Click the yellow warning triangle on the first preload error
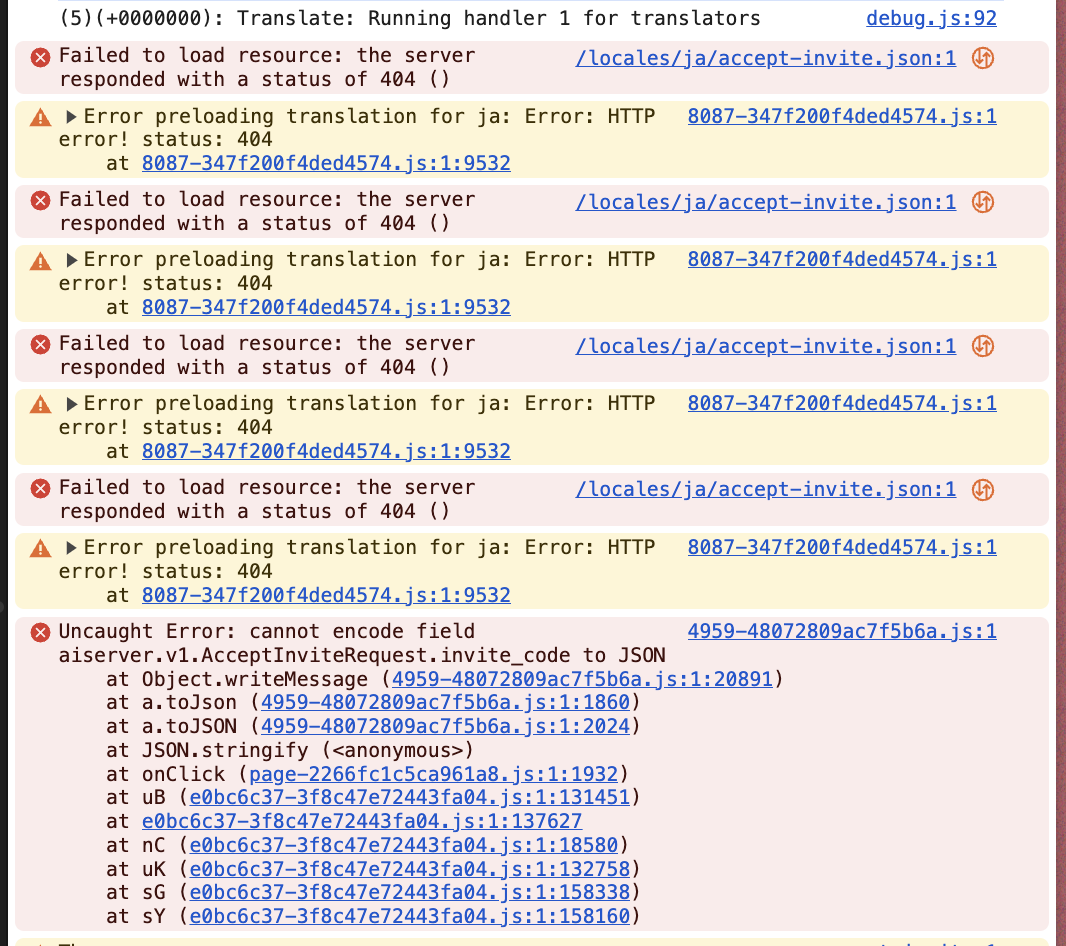Screen dimensions: 1066x946 40,117
